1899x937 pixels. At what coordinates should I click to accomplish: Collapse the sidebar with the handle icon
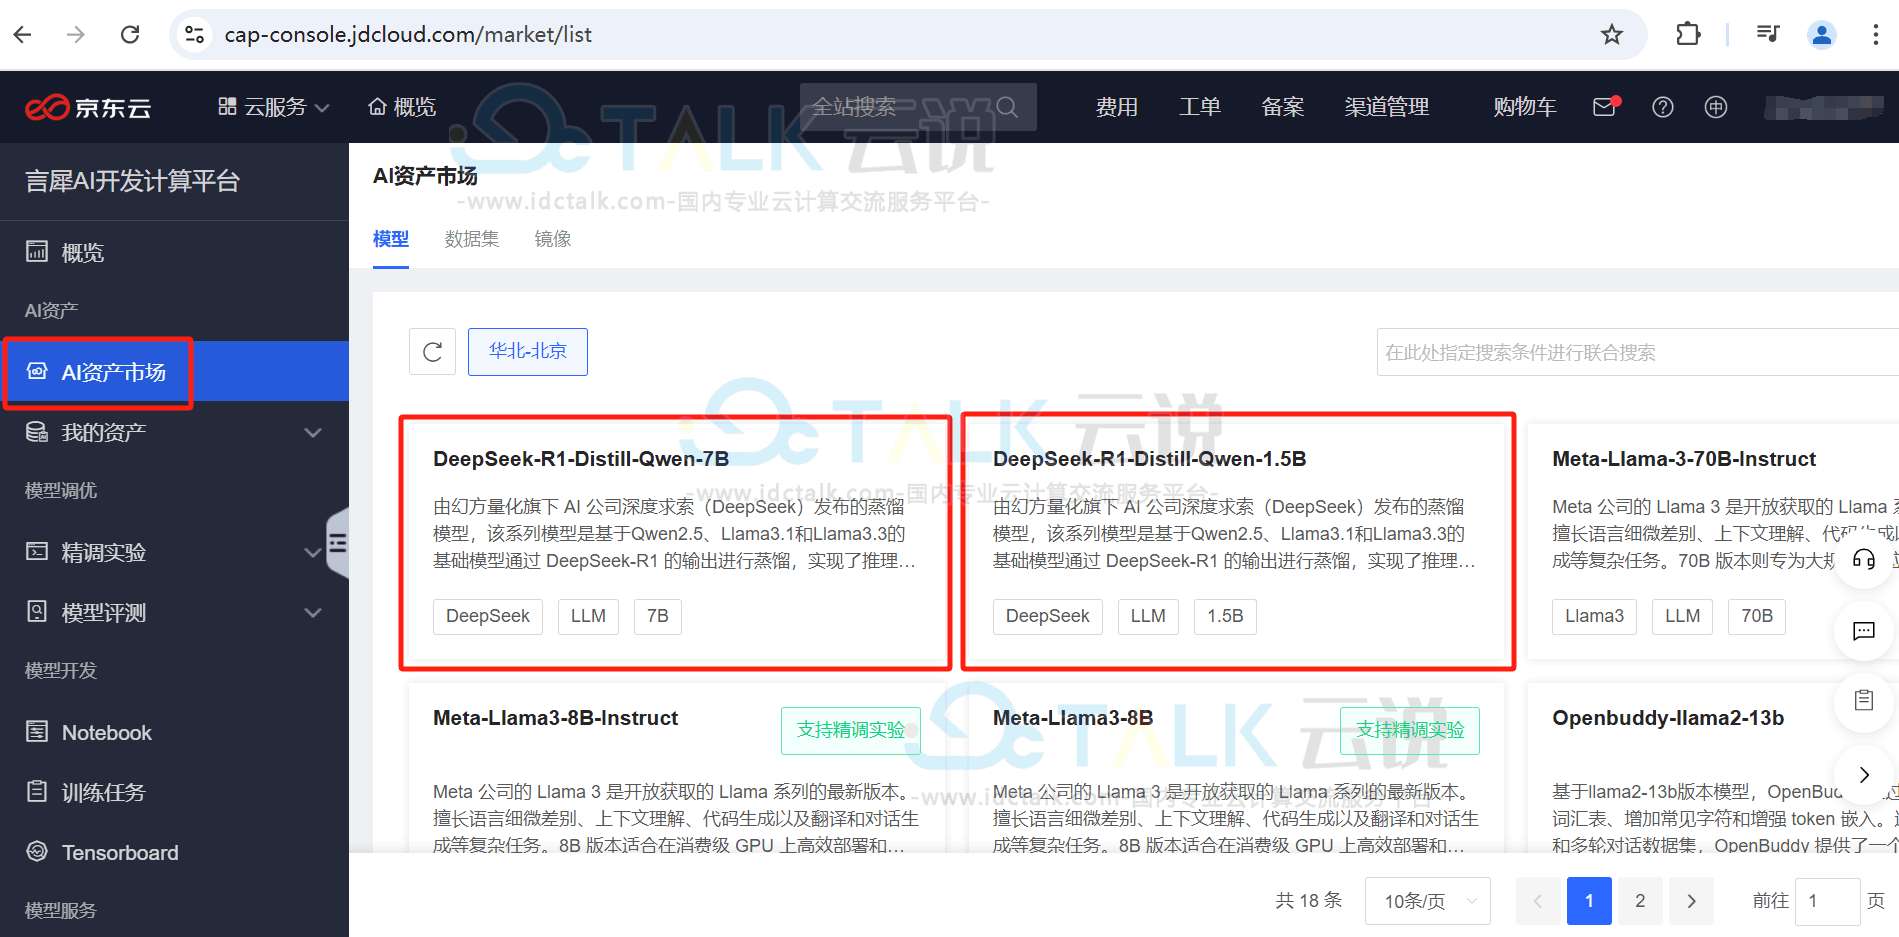pyautogui.click(x=338, y=543)
